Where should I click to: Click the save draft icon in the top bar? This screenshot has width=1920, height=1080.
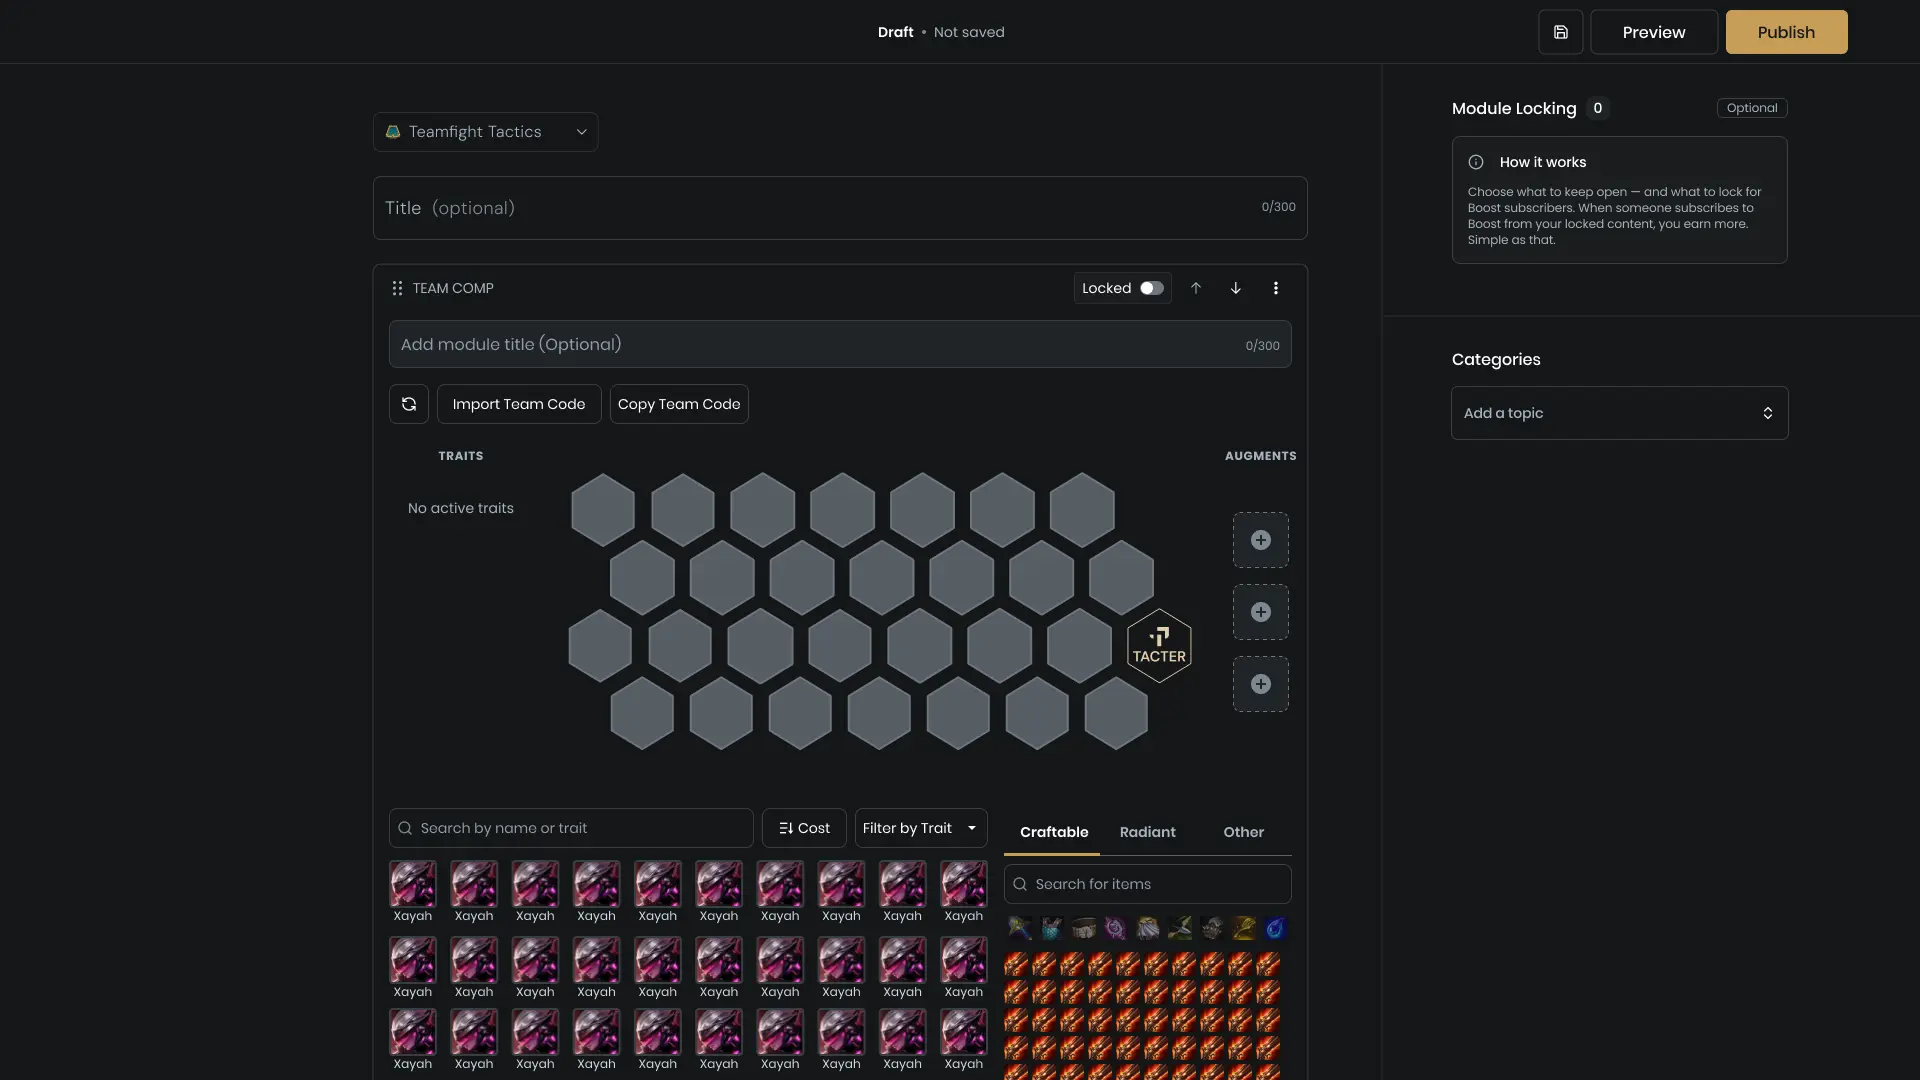[1560, 31]
